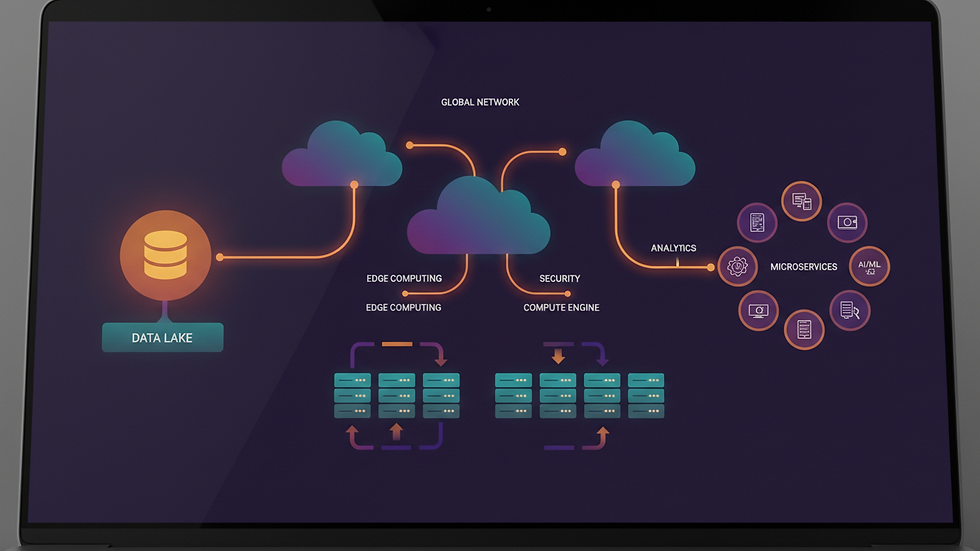Click the orange connector dot beside Data Lake icon

pyautogui.click(x=219, y=257)
